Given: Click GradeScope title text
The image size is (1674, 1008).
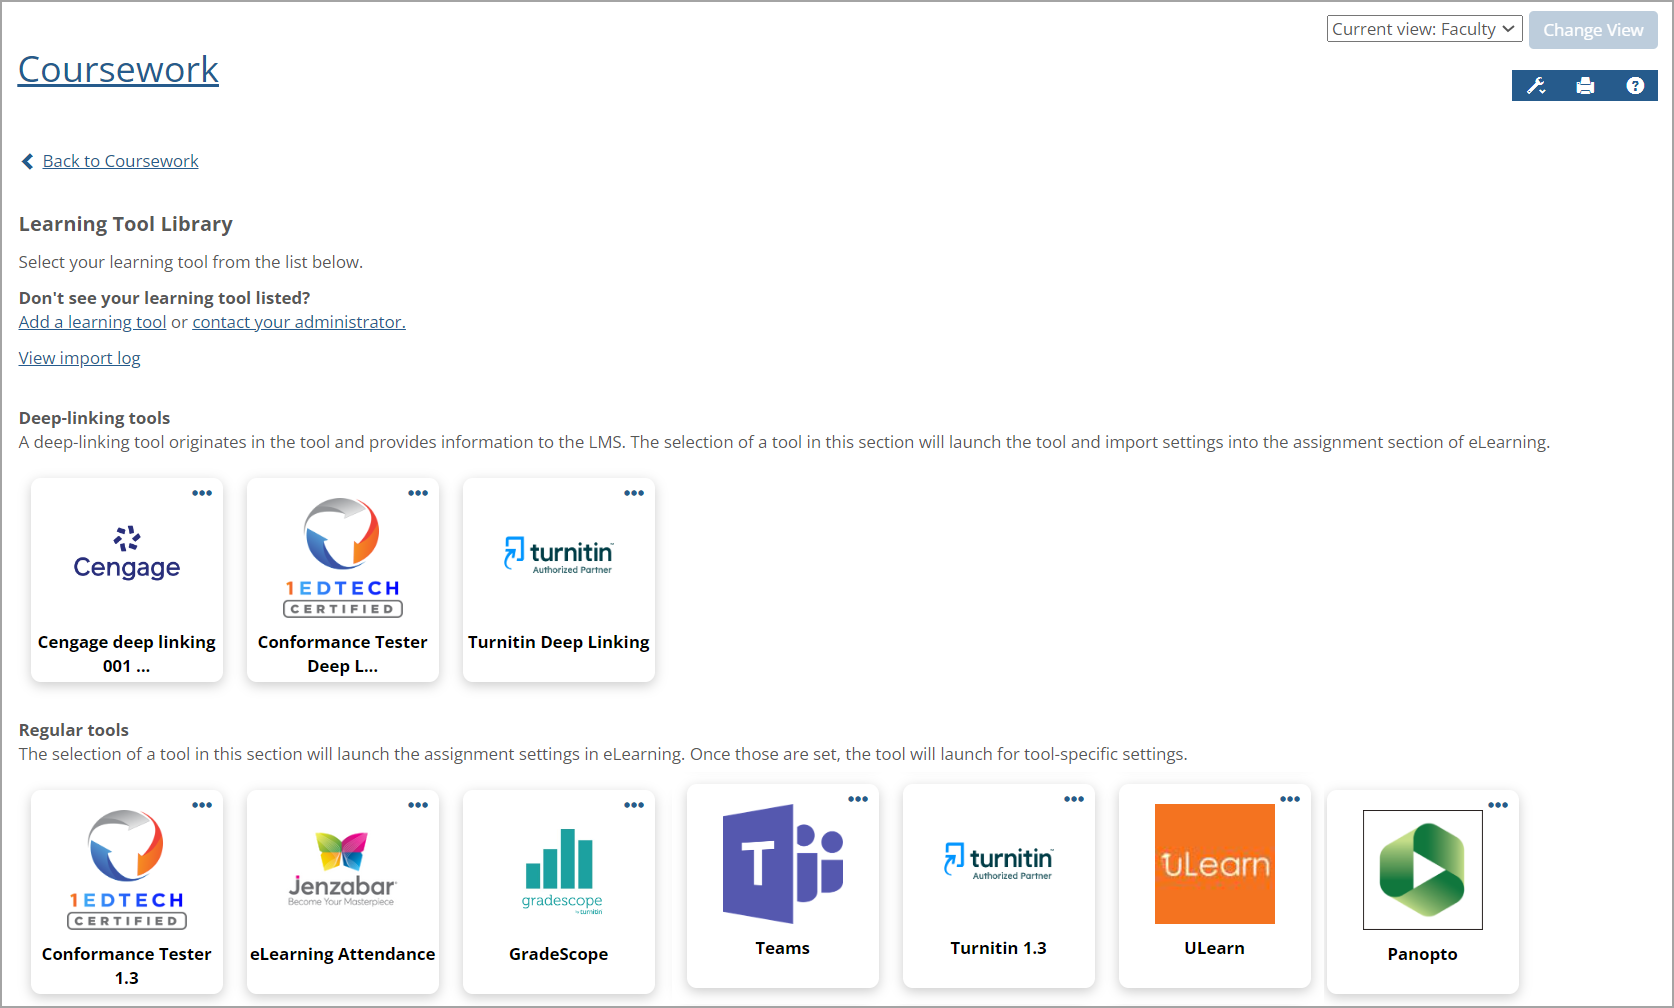Looking at the screenshot, I should click(x=559, y=954).
